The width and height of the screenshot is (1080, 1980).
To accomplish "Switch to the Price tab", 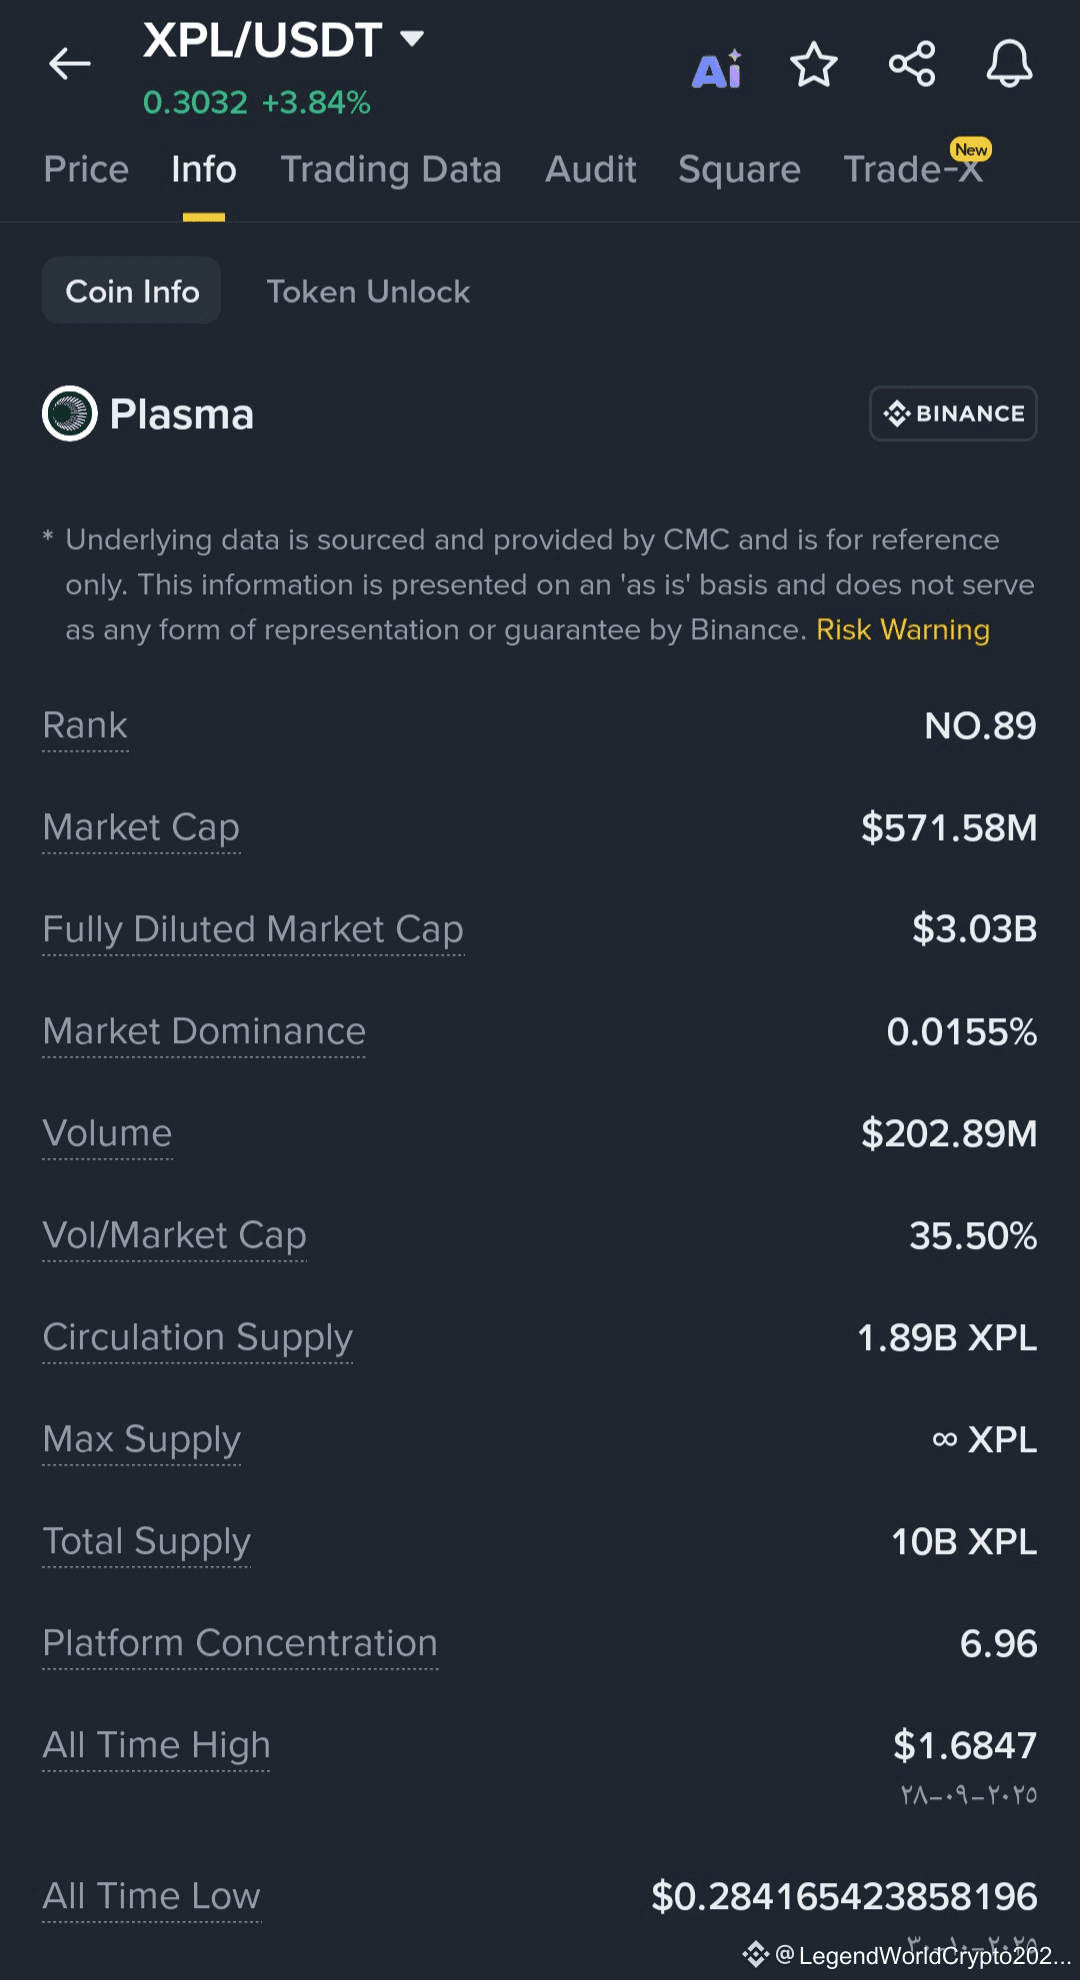I will point(86,170).
